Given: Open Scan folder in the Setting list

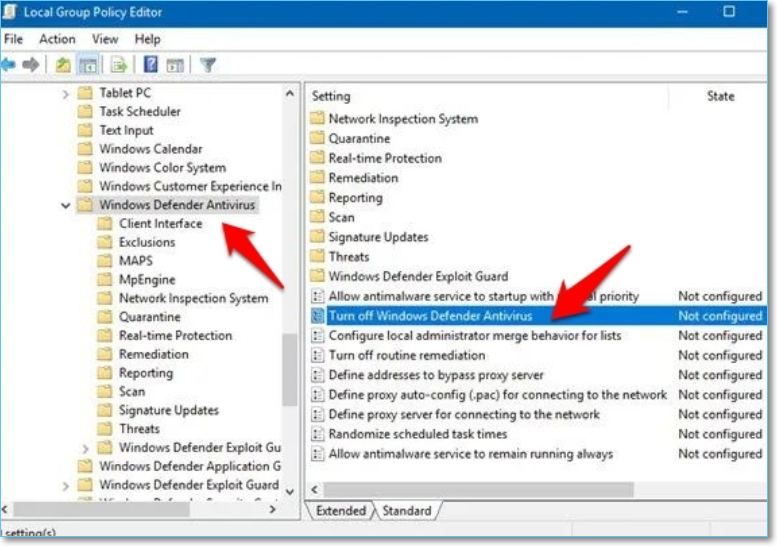Looking at the screenshot, I should click(341, 217).
